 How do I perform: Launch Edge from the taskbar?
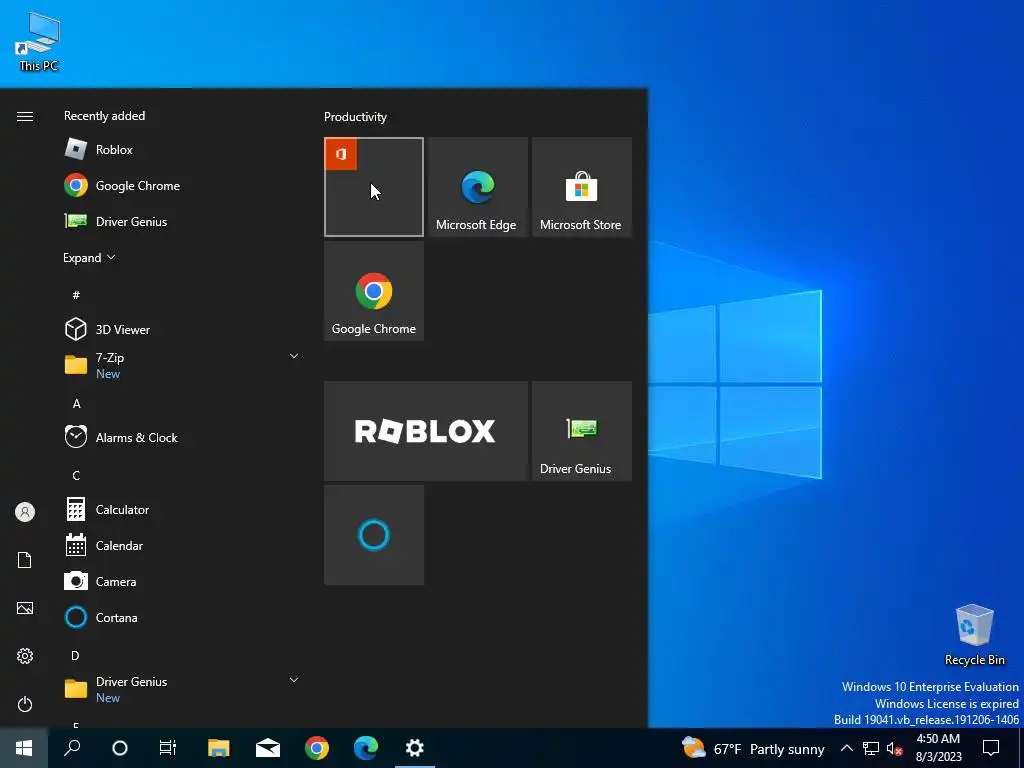[x=366, y=748]
